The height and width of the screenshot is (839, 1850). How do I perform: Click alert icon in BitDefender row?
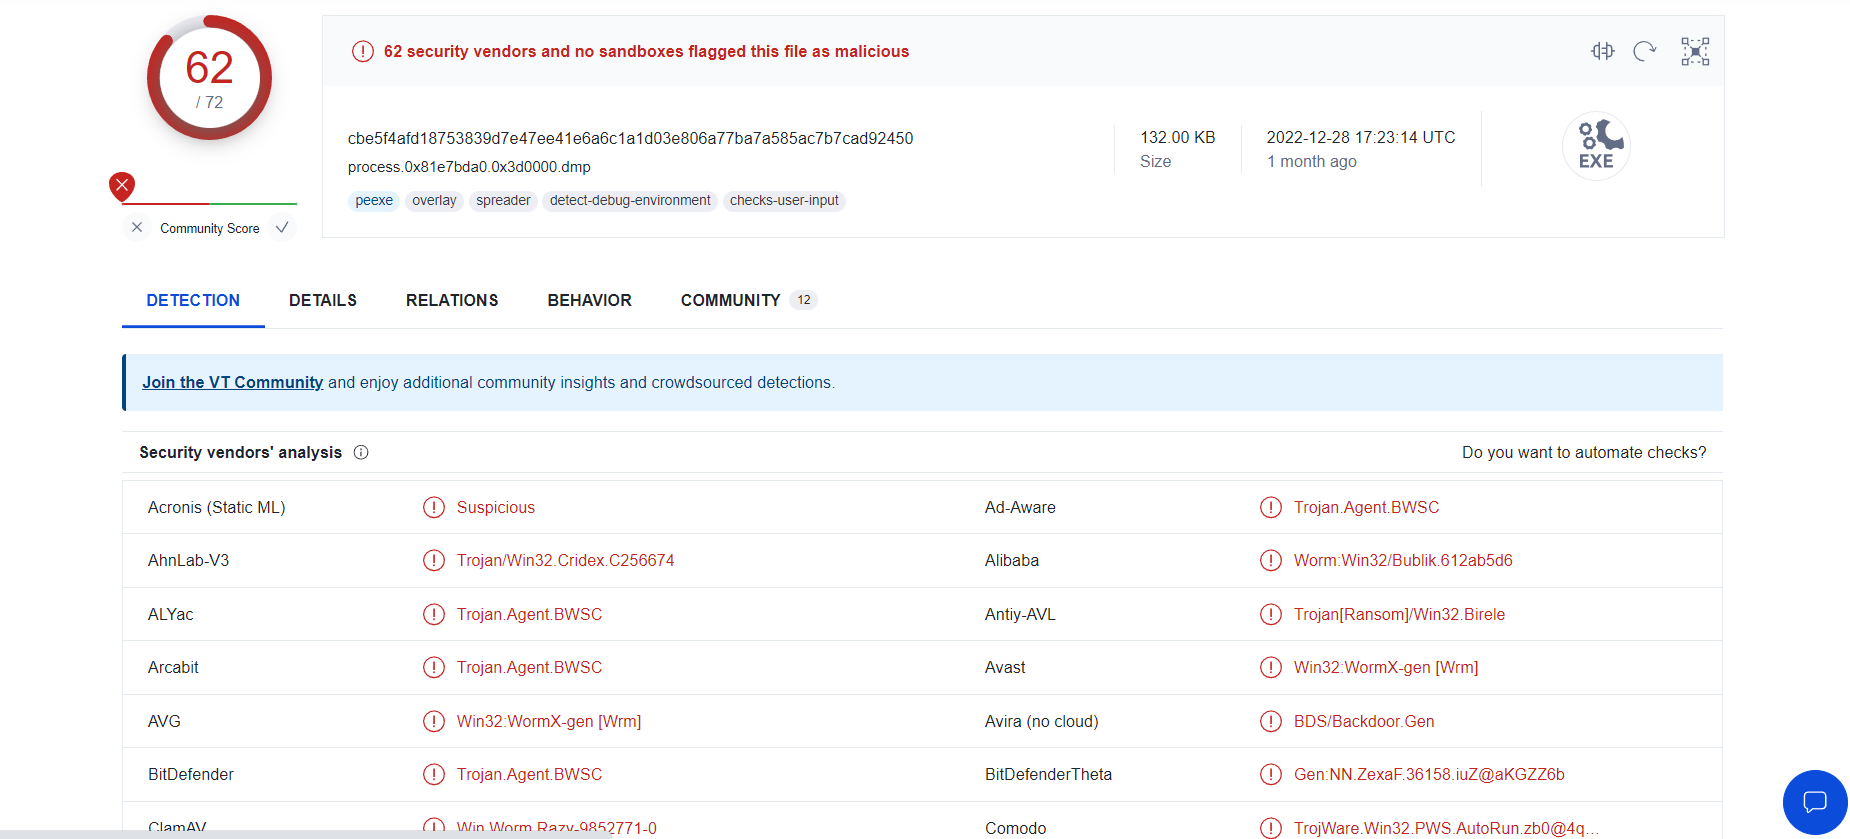[434, 774]
